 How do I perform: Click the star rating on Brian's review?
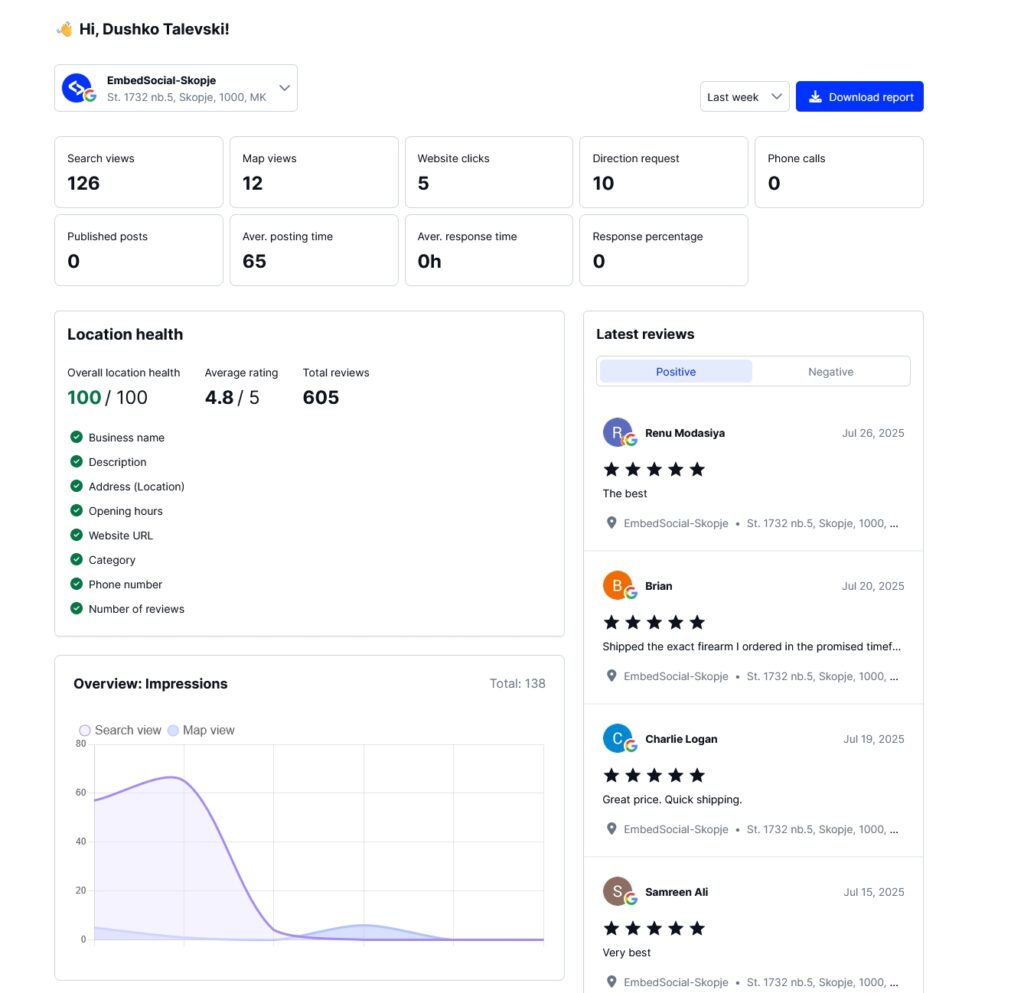654,622
